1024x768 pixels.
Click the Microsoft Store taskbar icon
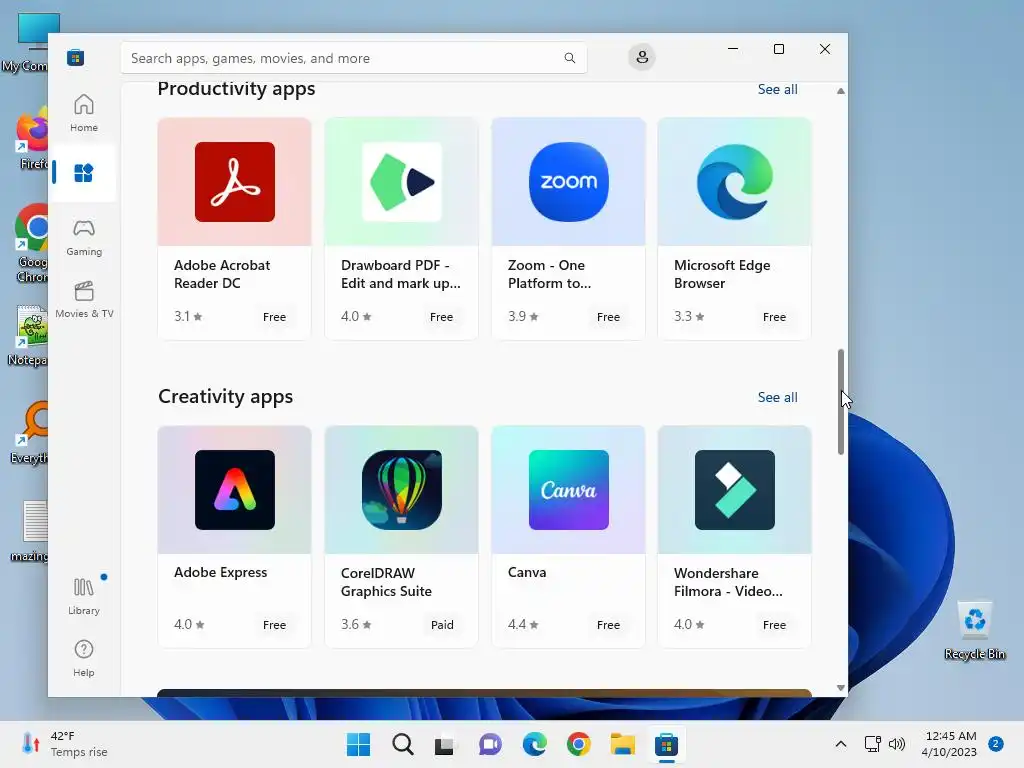coord(666,744)
